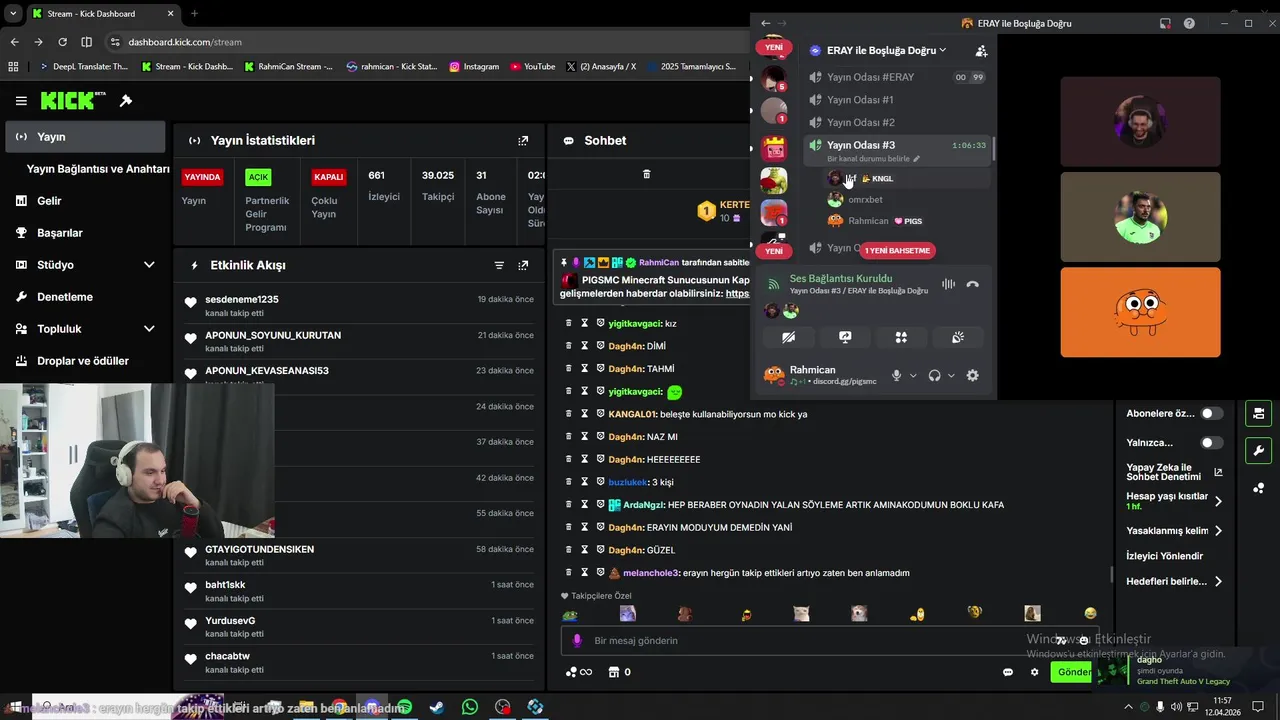
Task: Disconnect from the Discord voice channel
Action: click(973, 285)
